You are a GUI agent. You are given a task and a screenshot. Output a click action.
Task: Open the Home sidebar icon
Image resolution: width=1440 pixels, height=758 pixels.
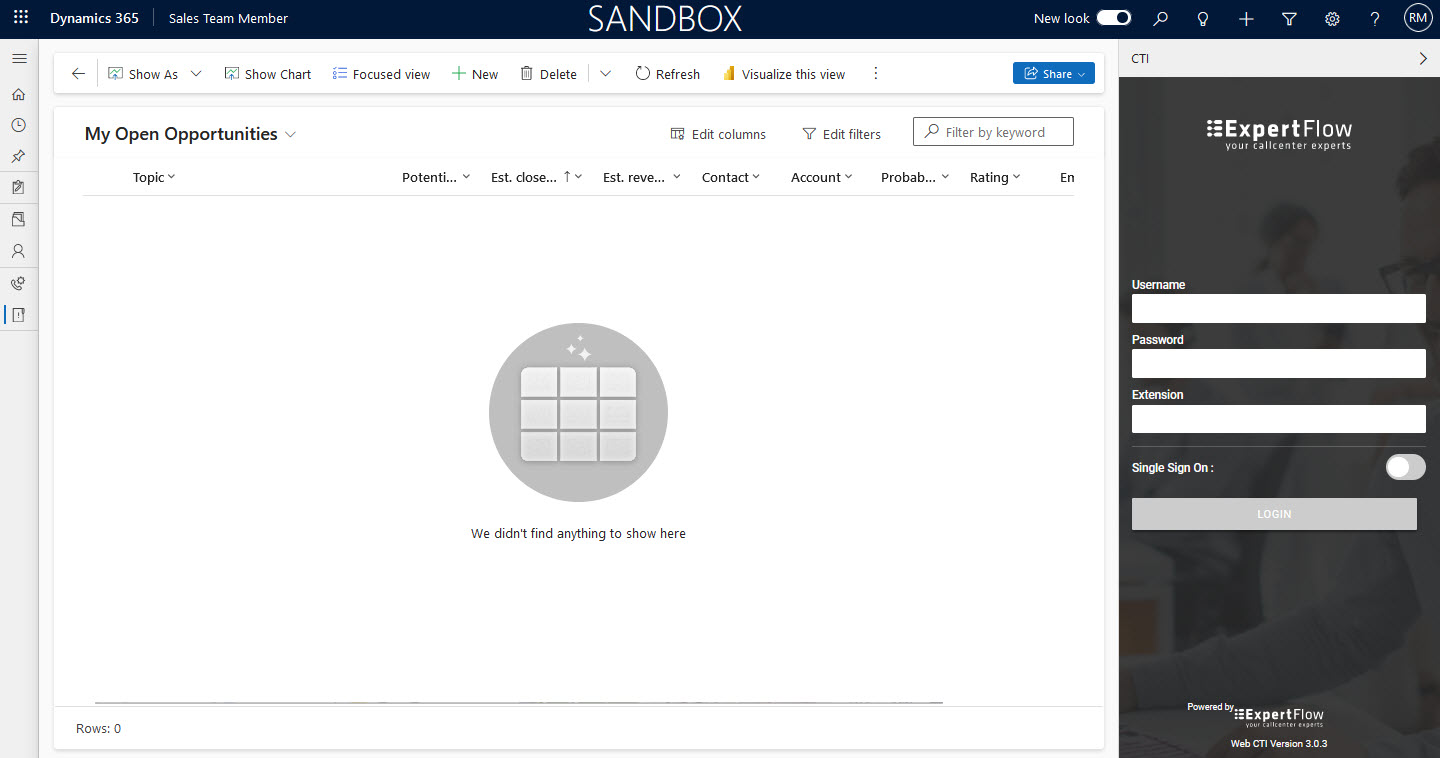(18, 94)
